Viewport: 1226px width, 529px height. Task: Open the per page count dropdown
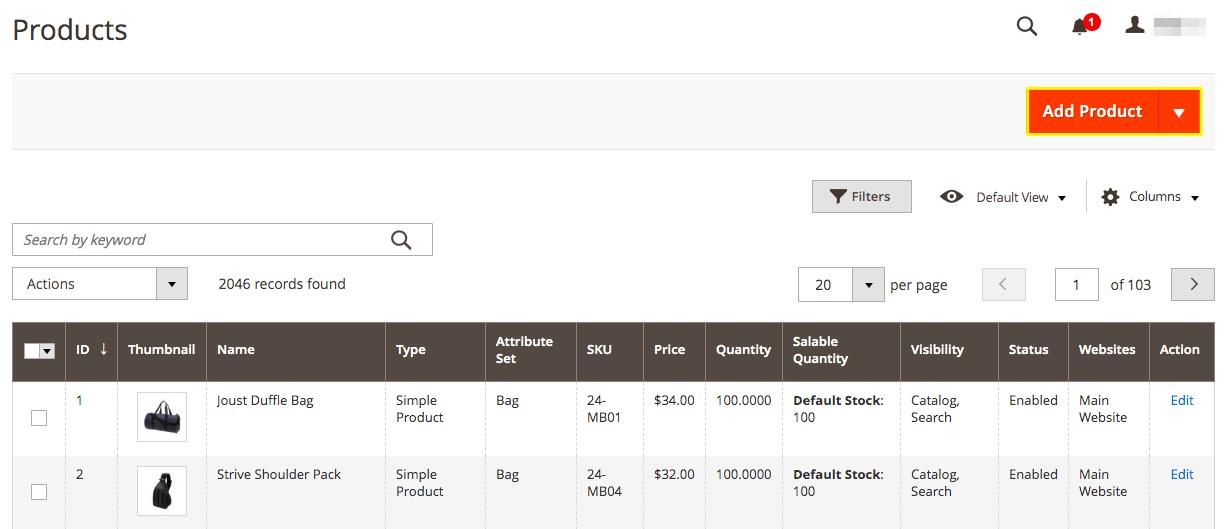[868, 285]
